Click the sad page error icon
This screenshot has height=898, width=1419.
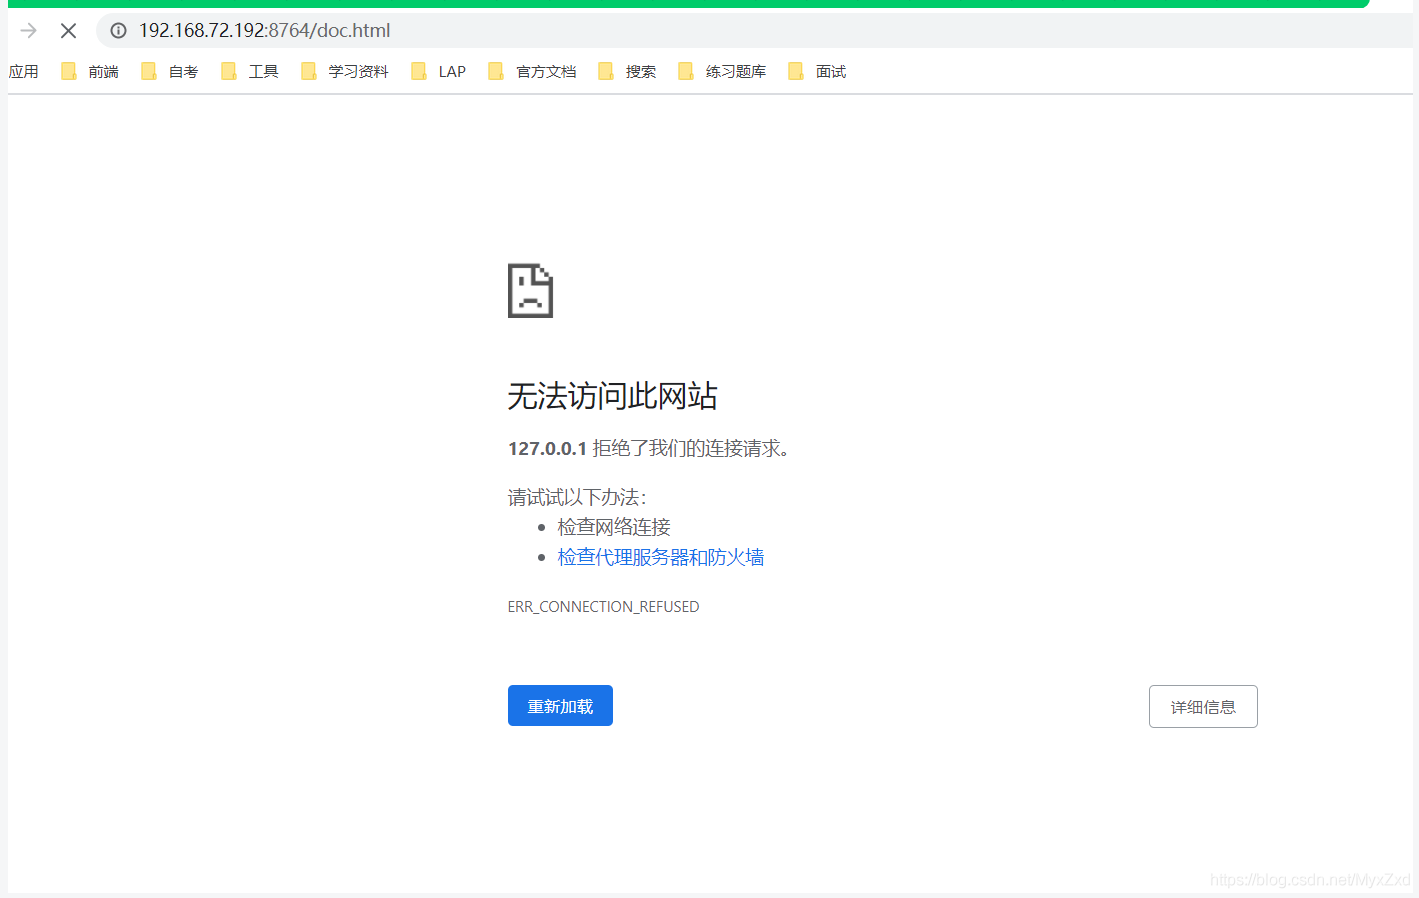click(x=530, y=291)
